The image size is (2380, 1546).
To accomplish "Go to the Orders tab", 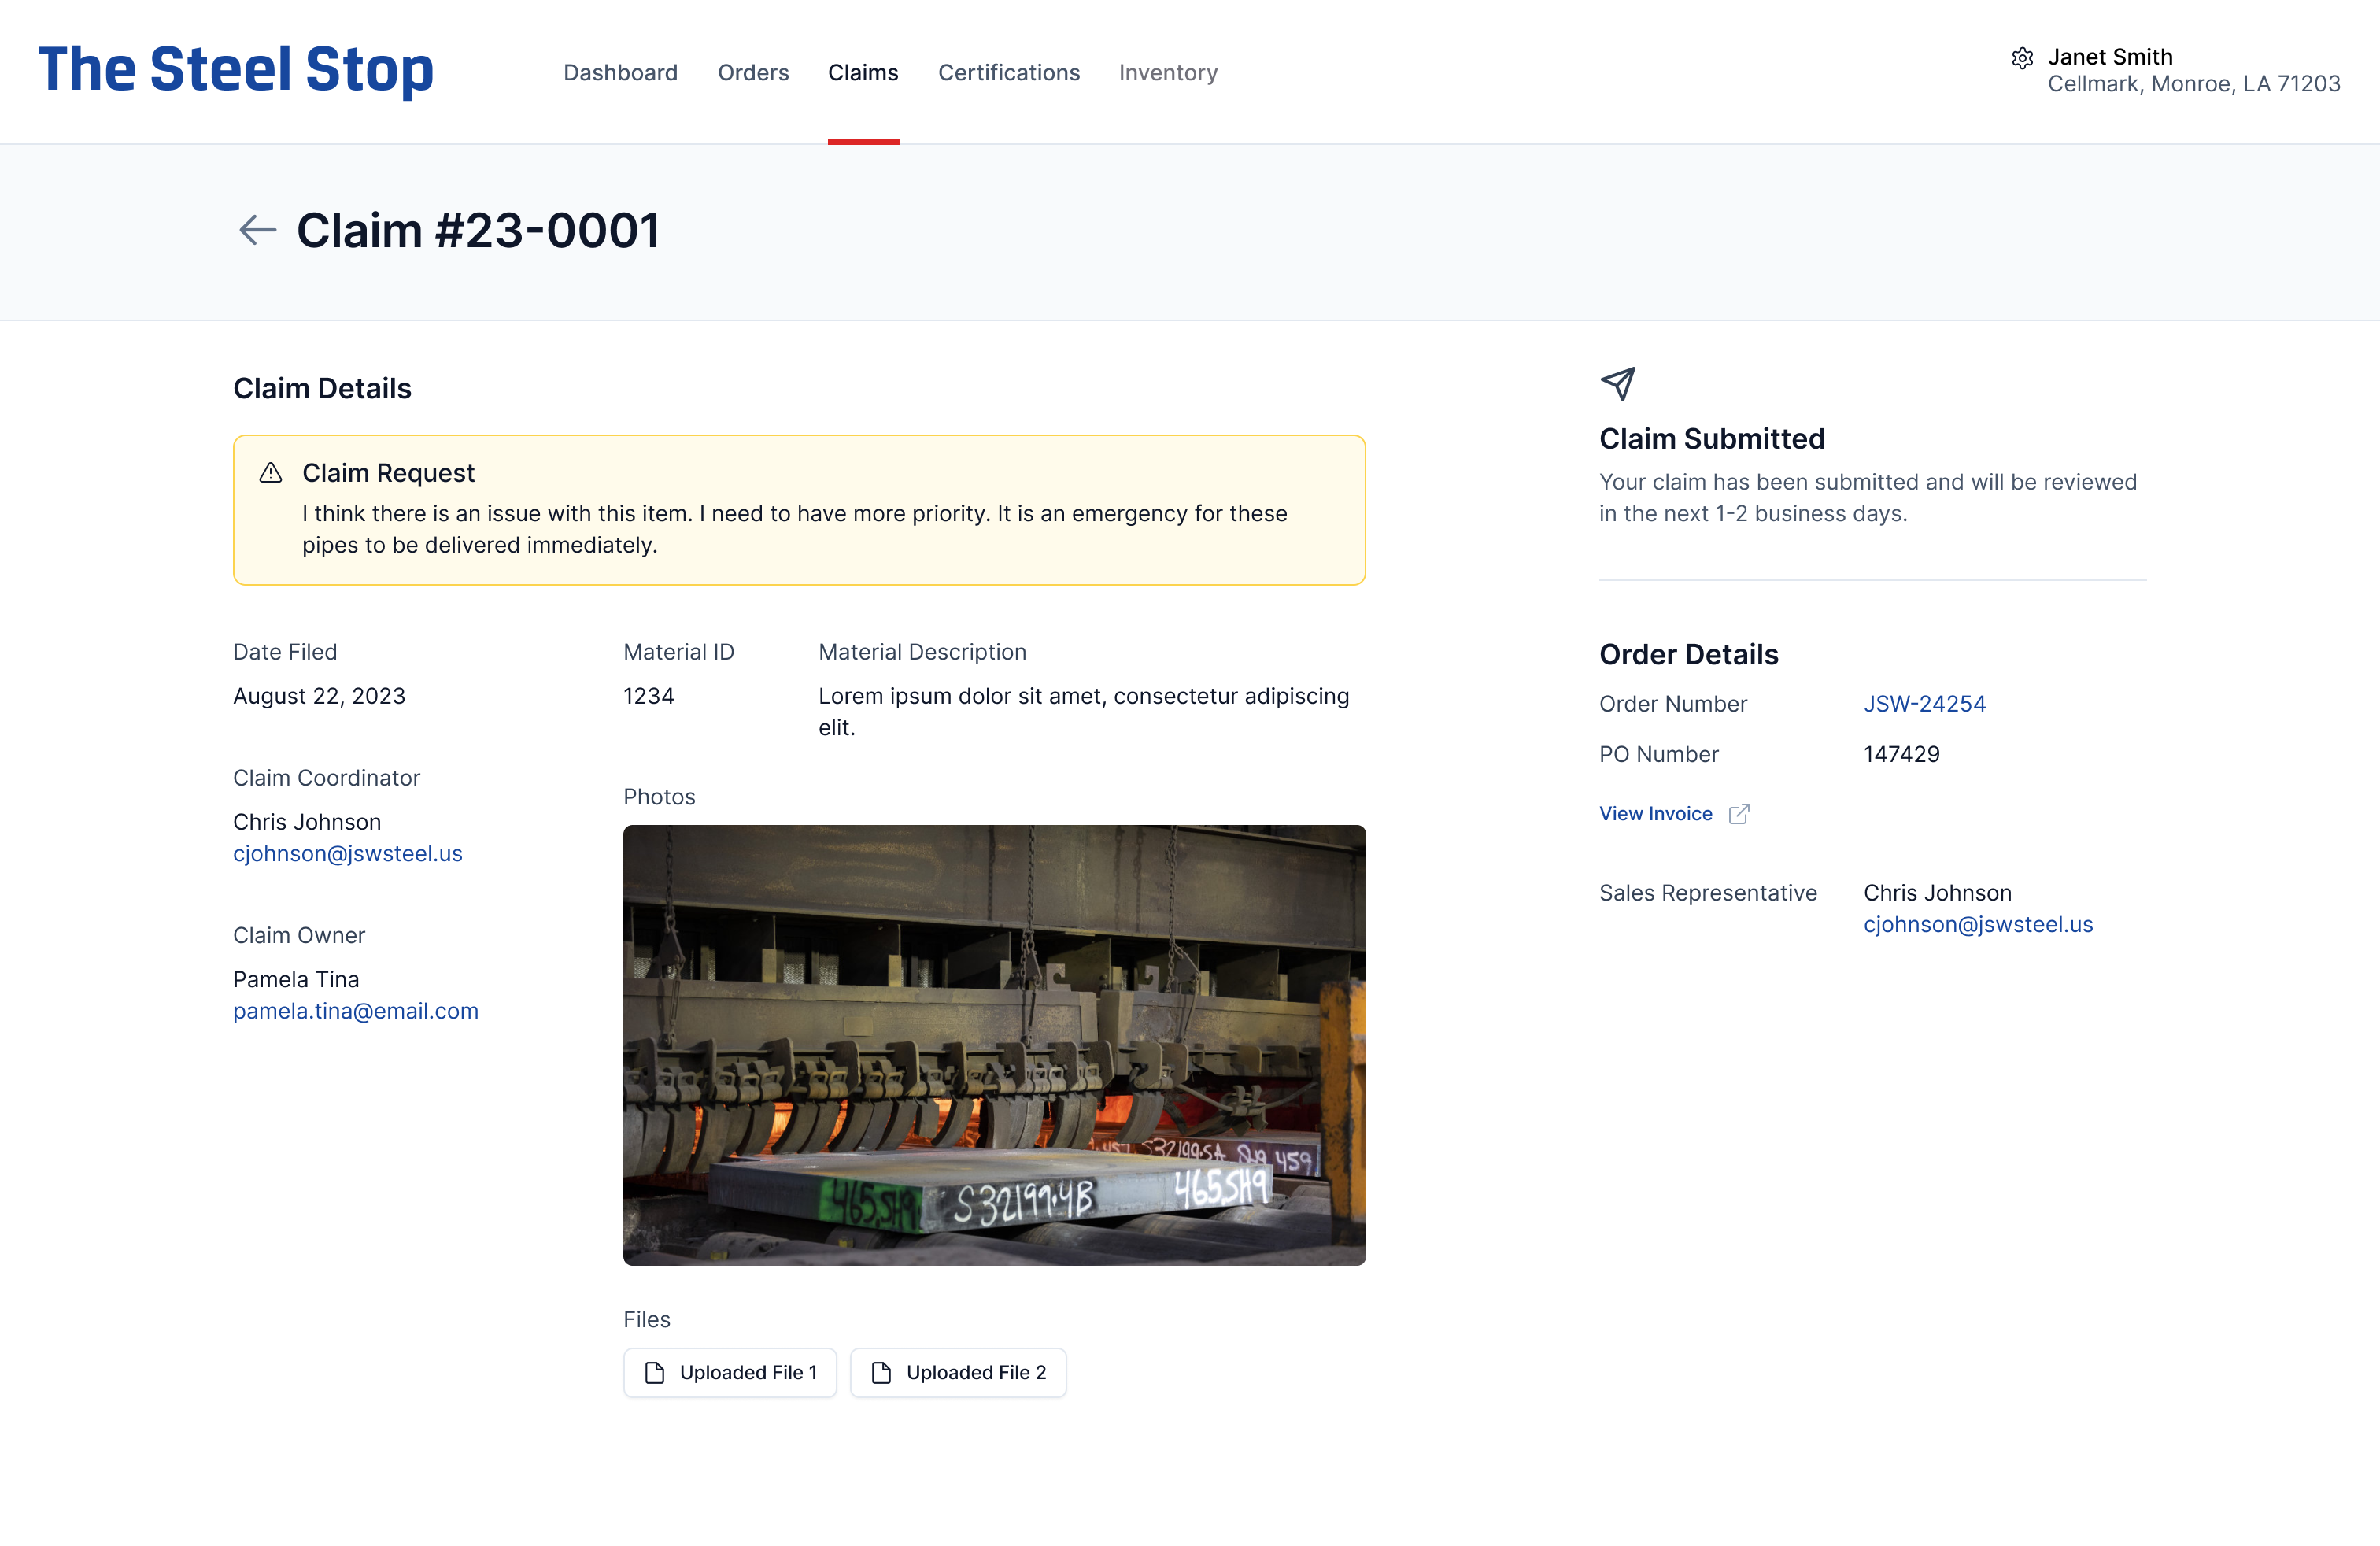I will pos(753,73).
